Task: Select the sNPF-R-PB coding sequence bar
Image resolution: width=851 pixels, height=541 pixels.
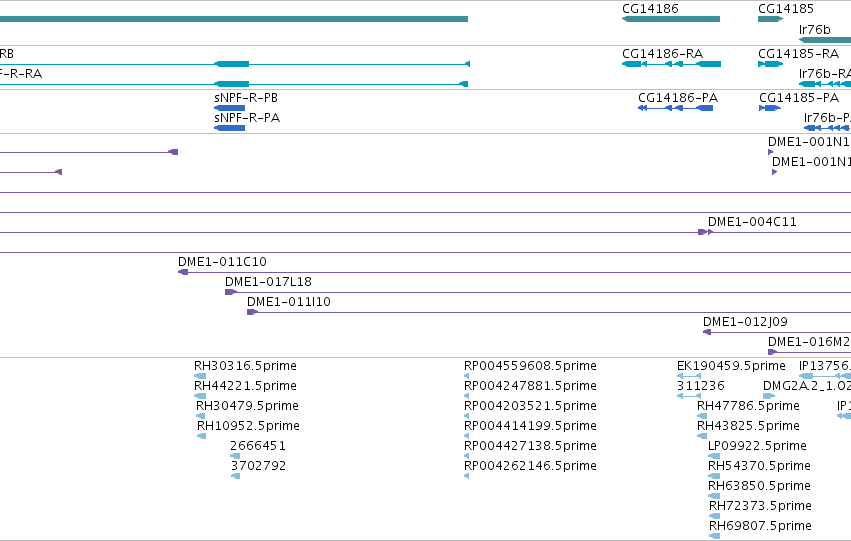Action: coord(230,108)
